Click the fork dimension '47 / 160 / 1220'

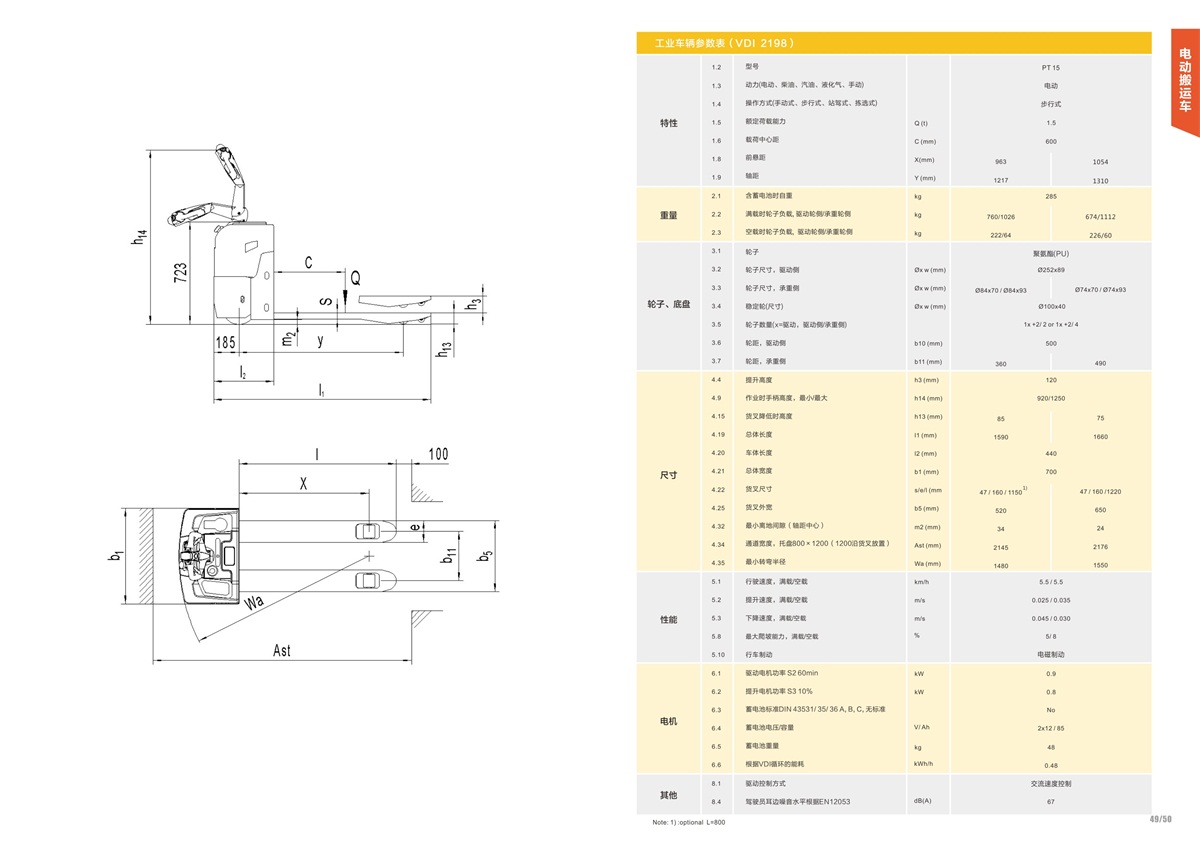click(1100, 492)
